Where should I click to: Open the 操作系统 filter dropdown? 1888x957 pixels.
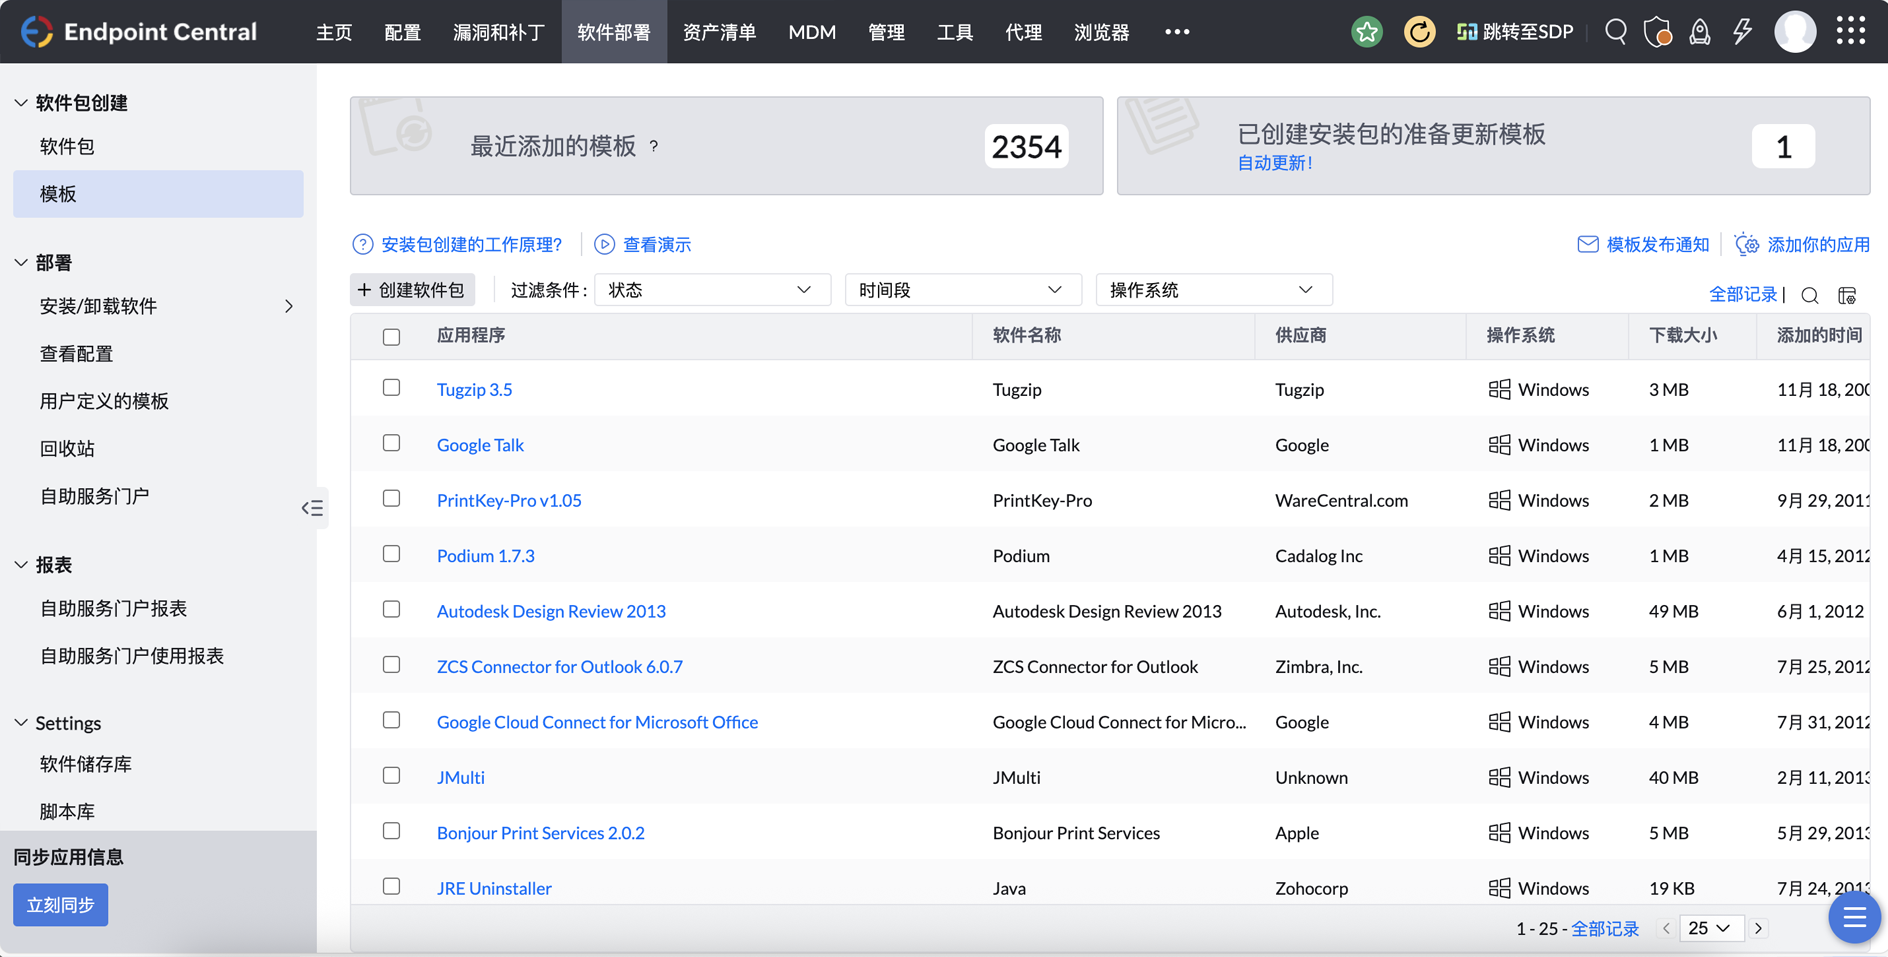click(x=1213, y=290)
